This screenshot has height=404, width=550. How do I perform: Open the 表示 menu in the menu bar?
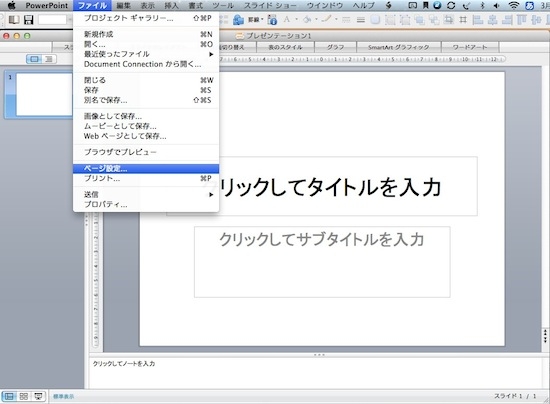point(148,5)
